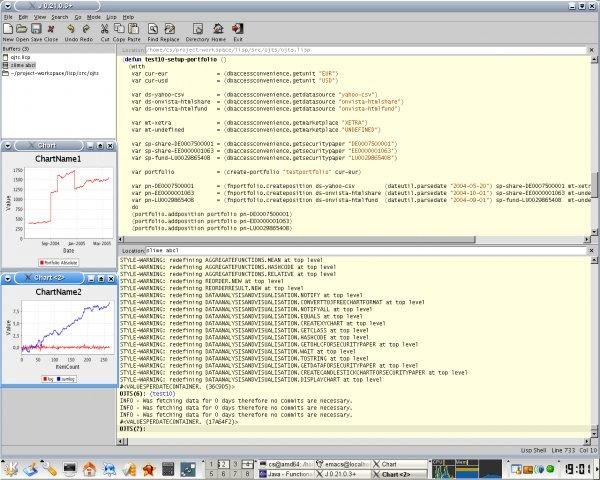Click the lower Location field showing slime abcl
The width and height of the screenshot is (600, 480).
point(365,250)
